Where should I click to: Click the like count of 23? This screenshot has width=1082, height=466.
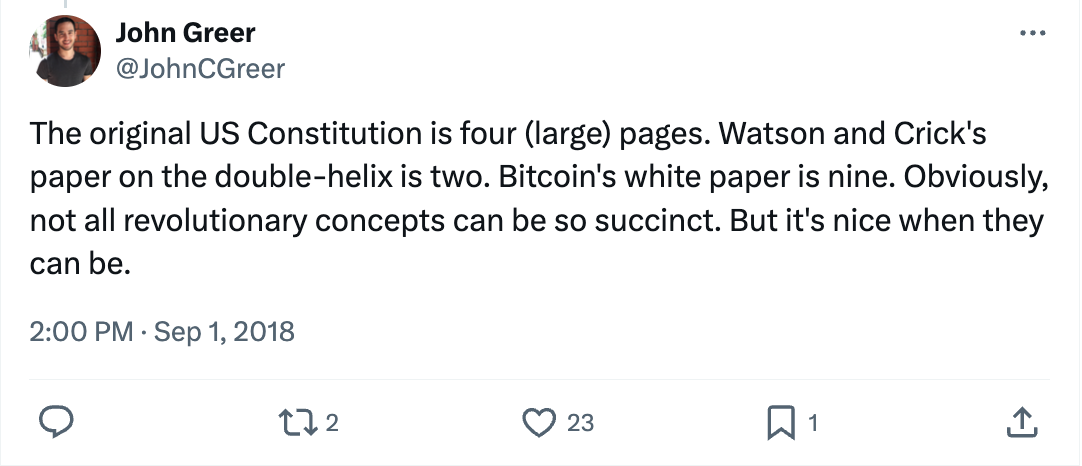click(580, 423)
